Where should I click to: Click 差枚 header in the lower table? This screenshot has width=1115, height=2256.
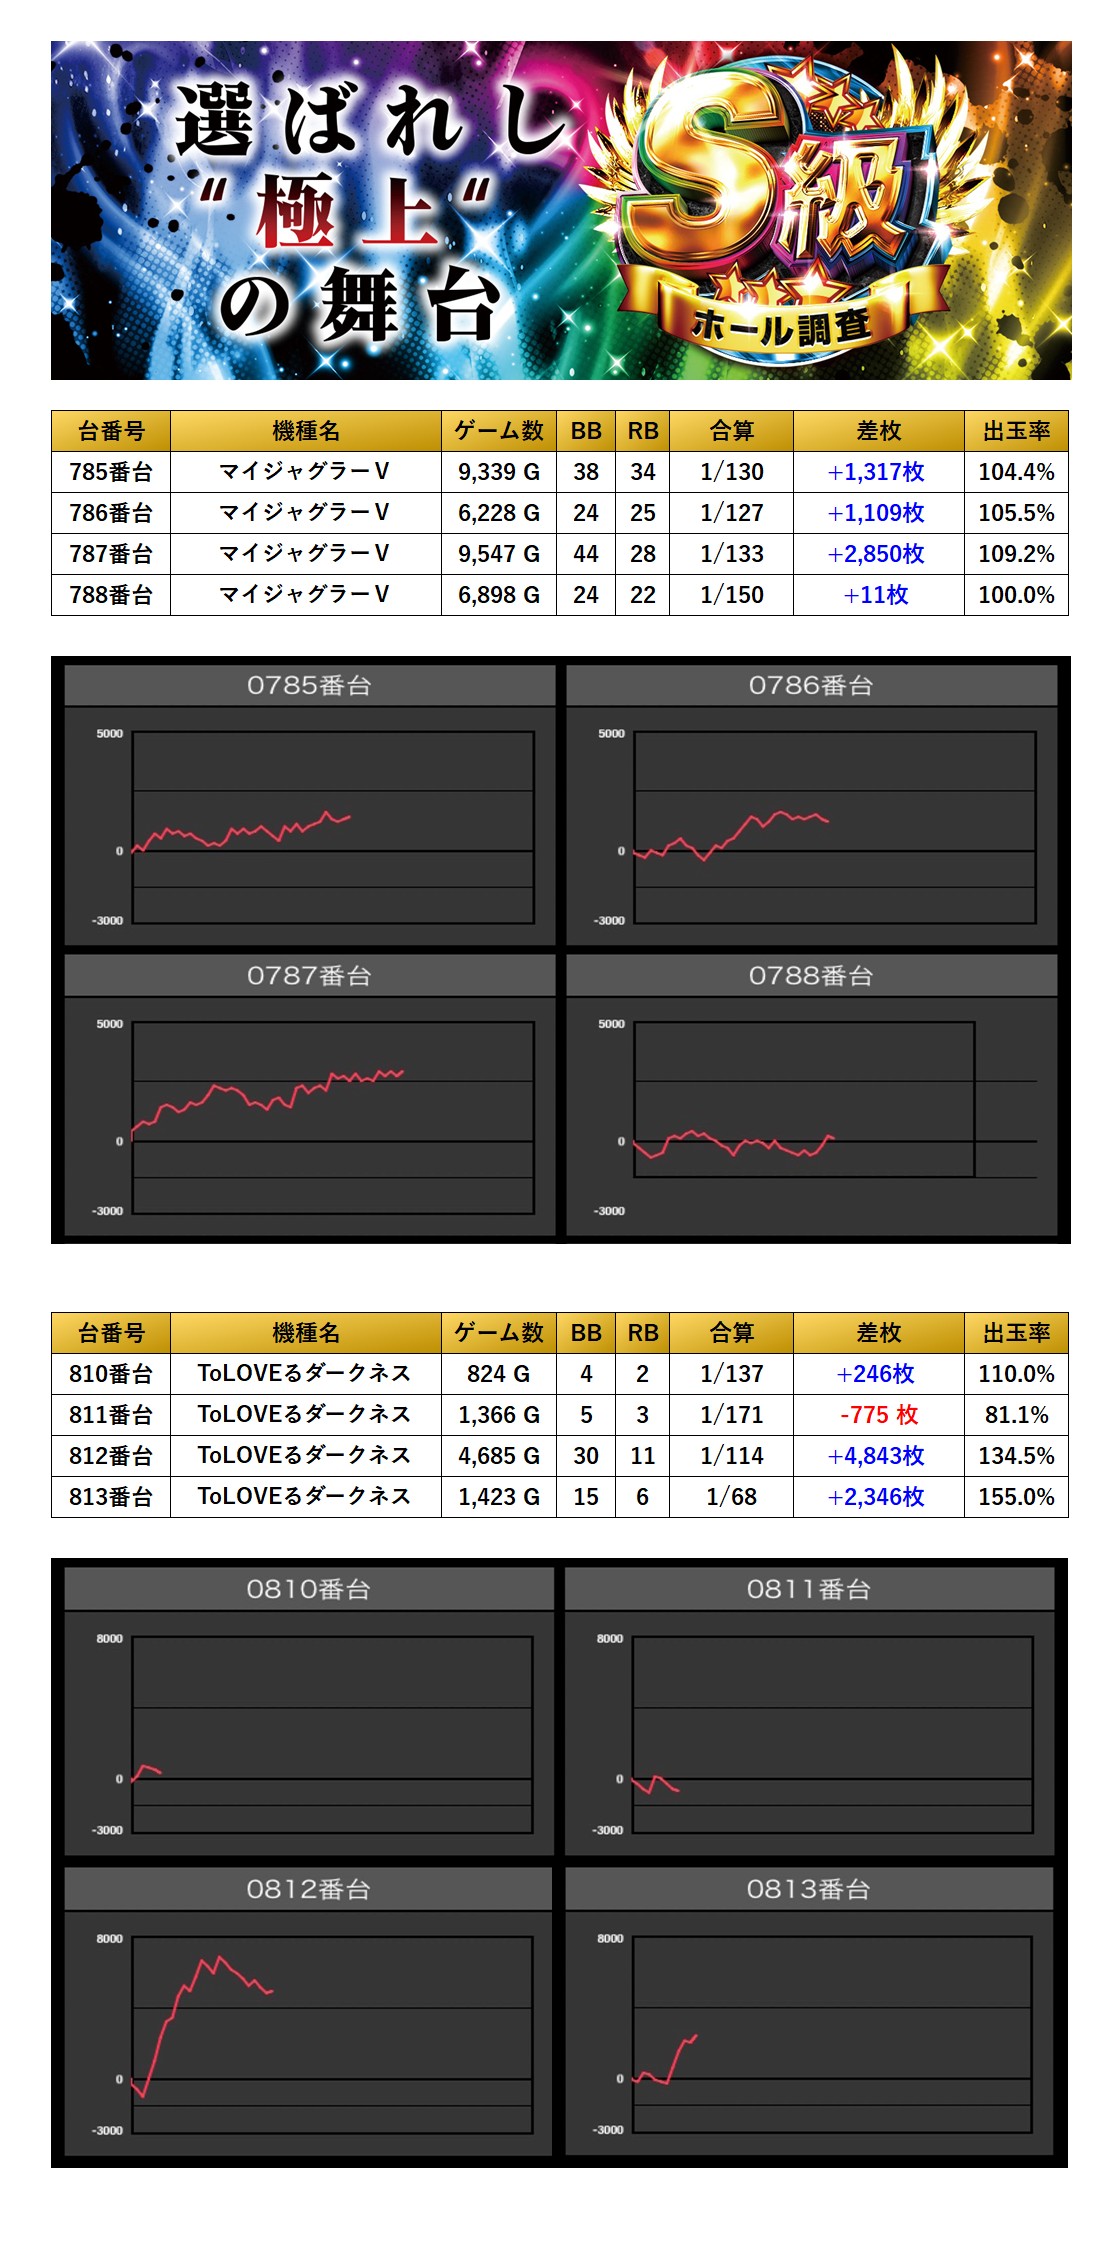878,1333
